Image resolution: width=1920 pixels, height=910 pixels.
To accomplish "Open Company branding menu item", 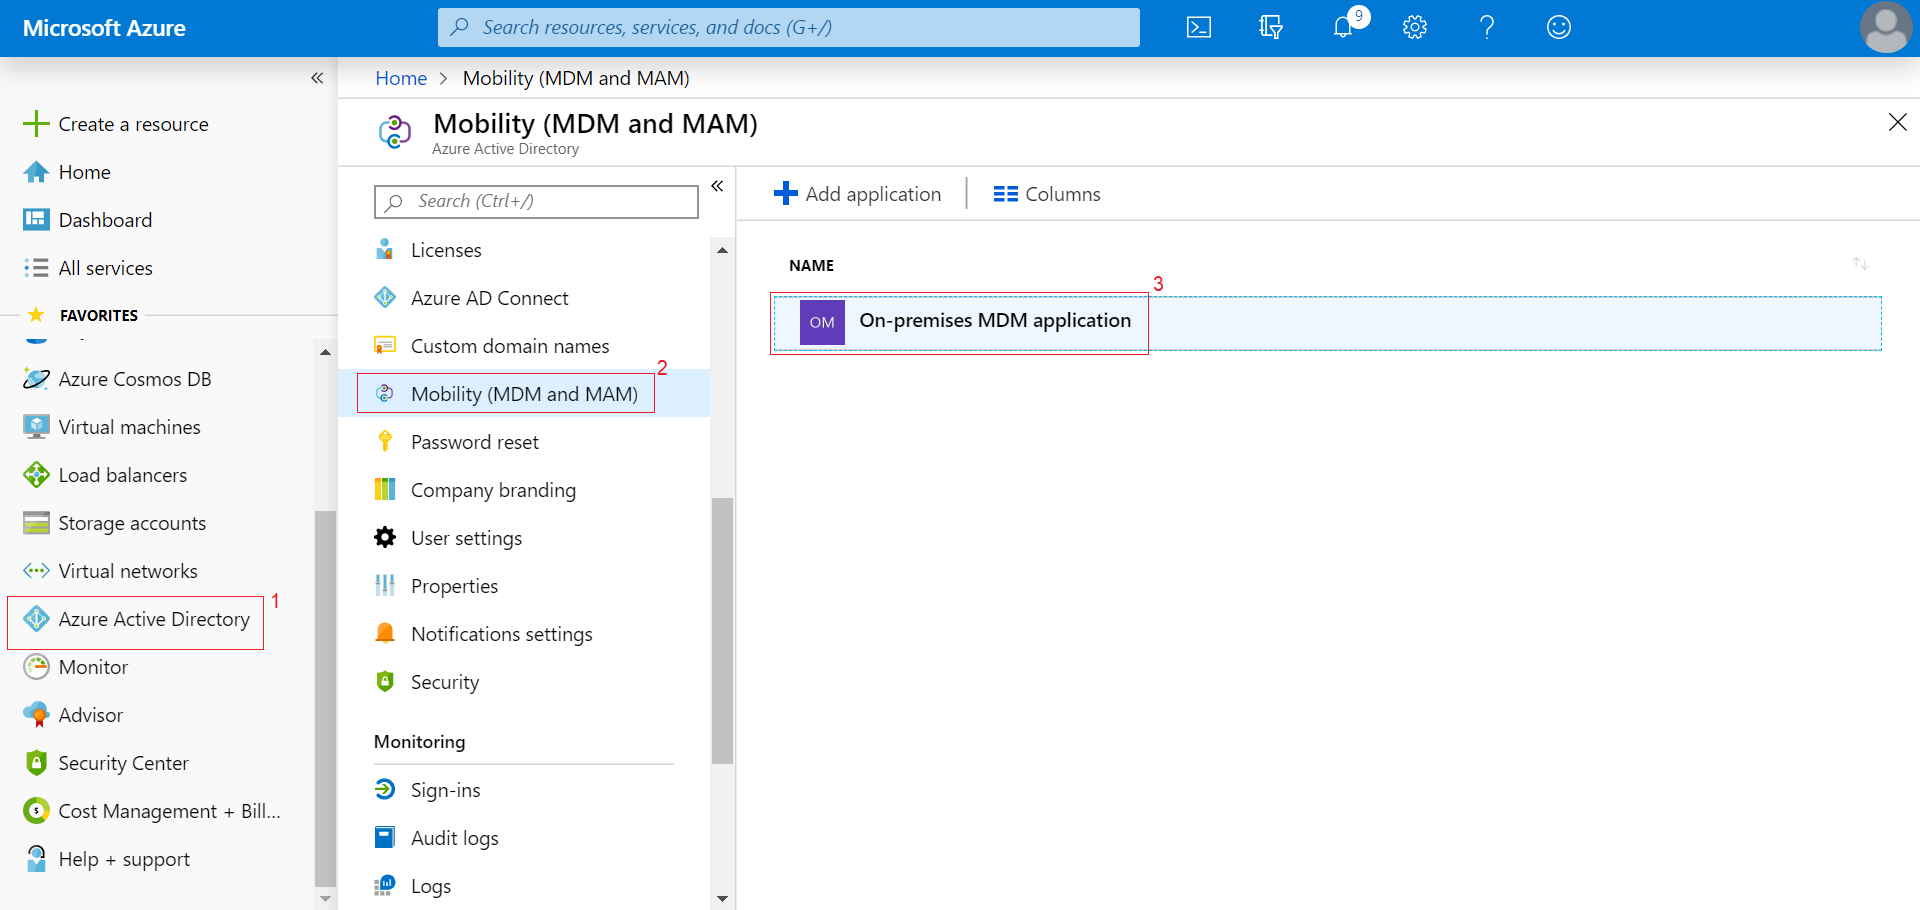I will point(493,490).
